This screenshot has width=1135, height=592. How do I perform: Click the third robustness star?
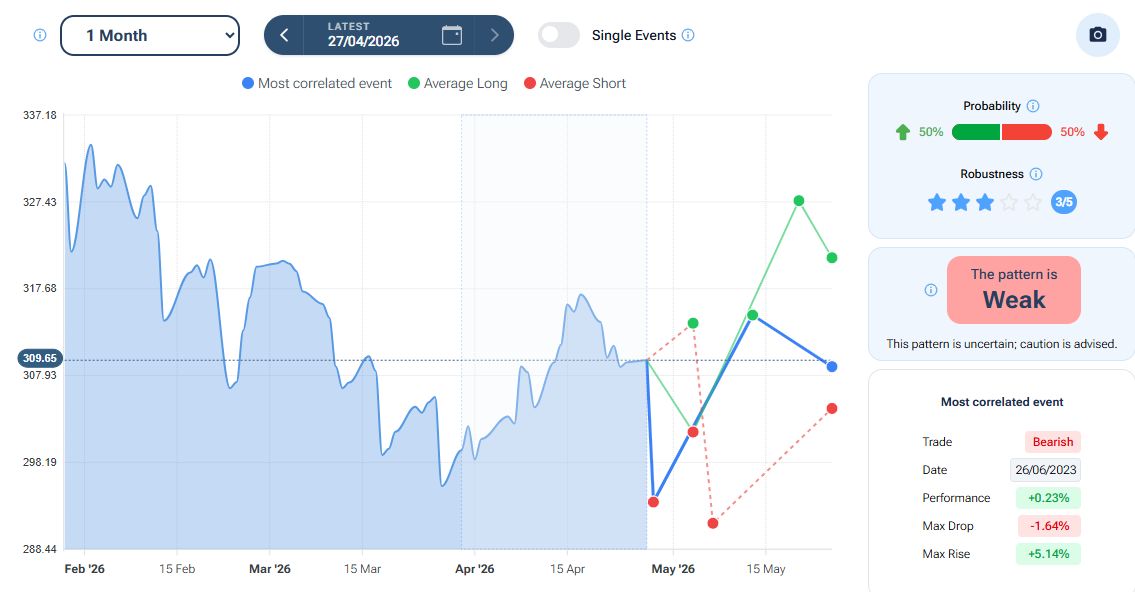[x=985, y=203]
